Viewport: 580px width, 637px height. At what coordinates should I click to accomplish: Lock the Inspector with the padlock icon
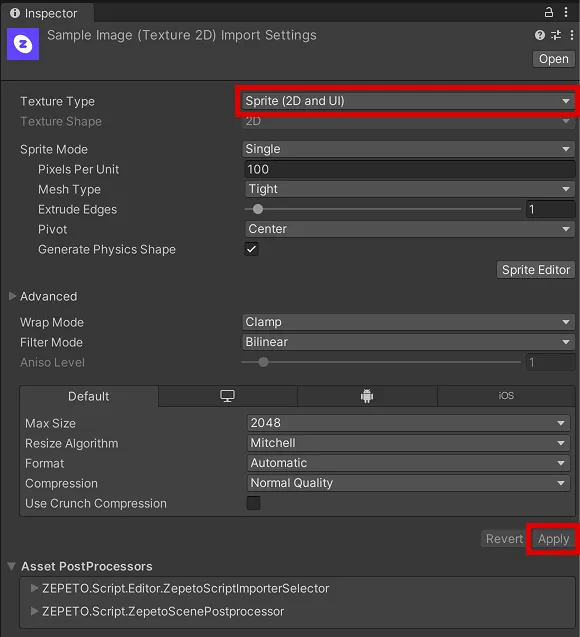[x=548, y=13]
